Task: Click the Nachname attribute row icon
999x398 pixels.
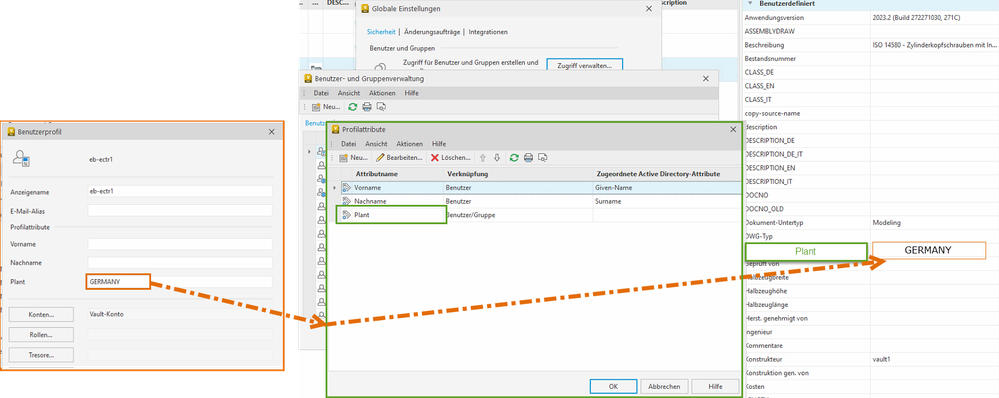Action: (x=347, y=201)
